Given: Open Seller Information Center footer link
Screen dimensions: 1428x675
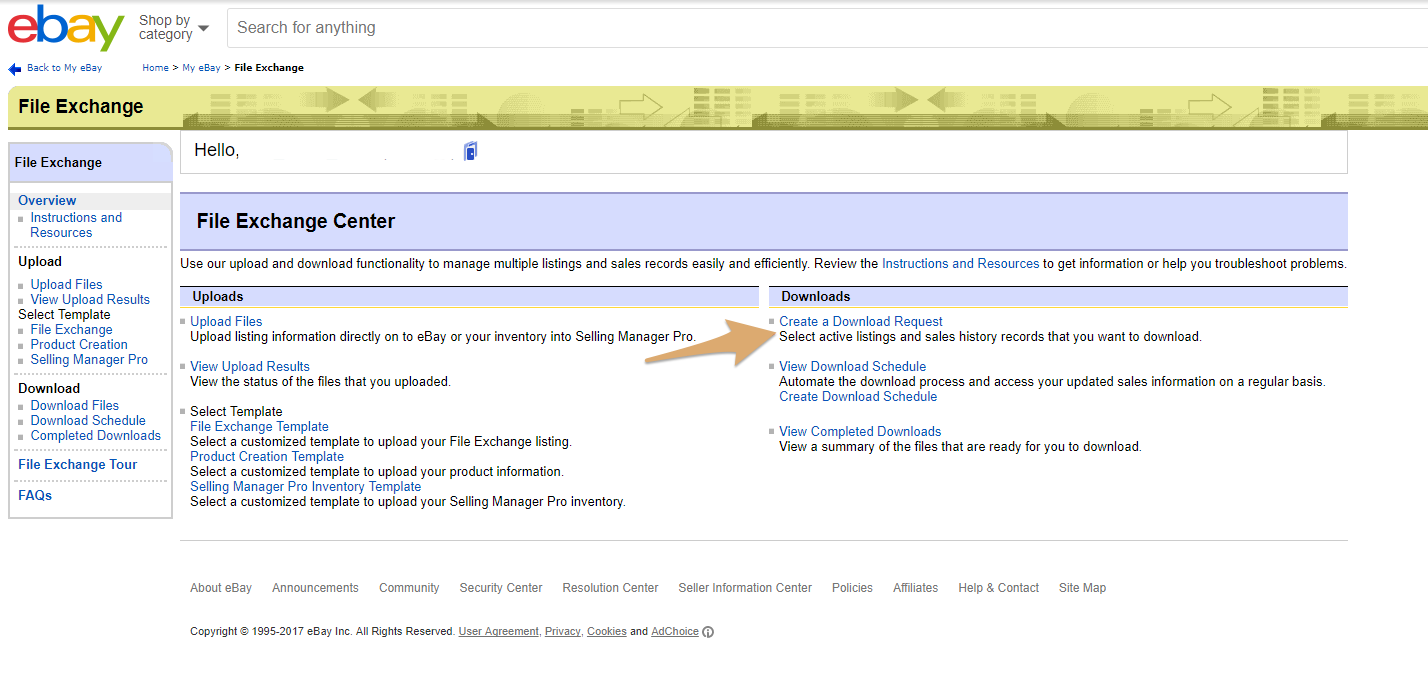Looking at the screenshot, I should click(745, 588).
